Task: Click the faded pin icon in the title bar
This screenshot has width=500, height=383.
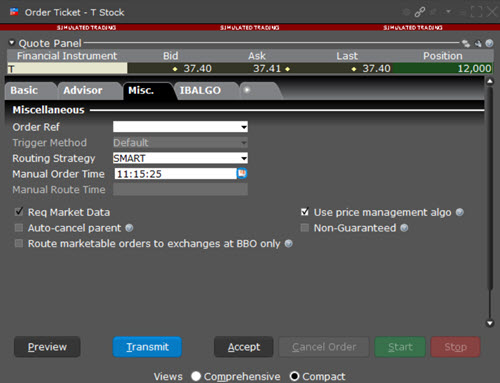Action: click(x=433, y=12)
